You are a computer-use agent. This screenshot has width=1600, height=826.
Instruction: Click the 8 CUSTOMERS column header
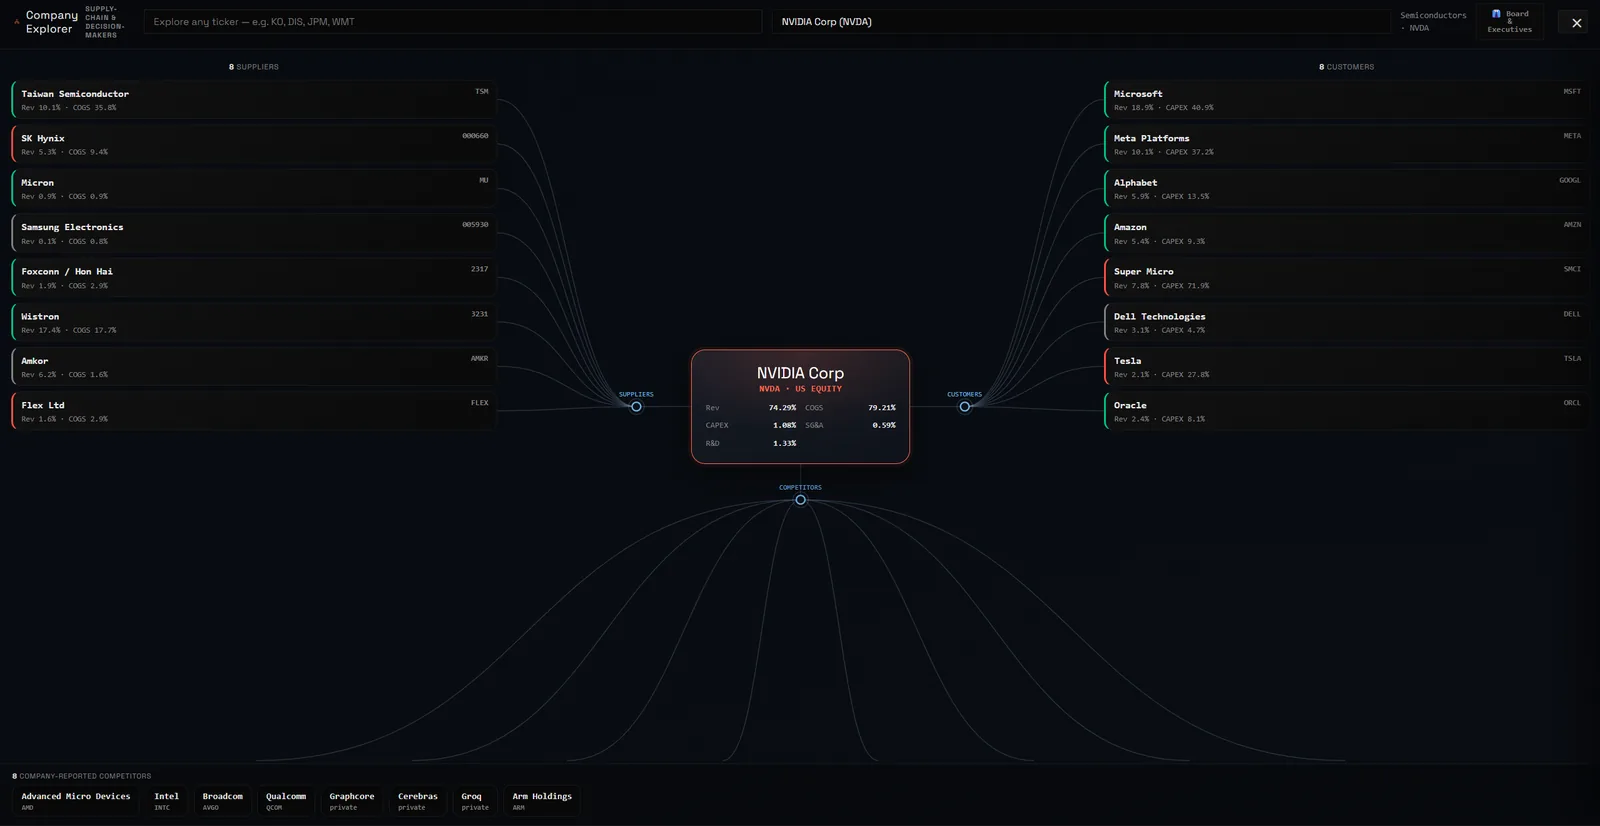[x=1346, y=67]
